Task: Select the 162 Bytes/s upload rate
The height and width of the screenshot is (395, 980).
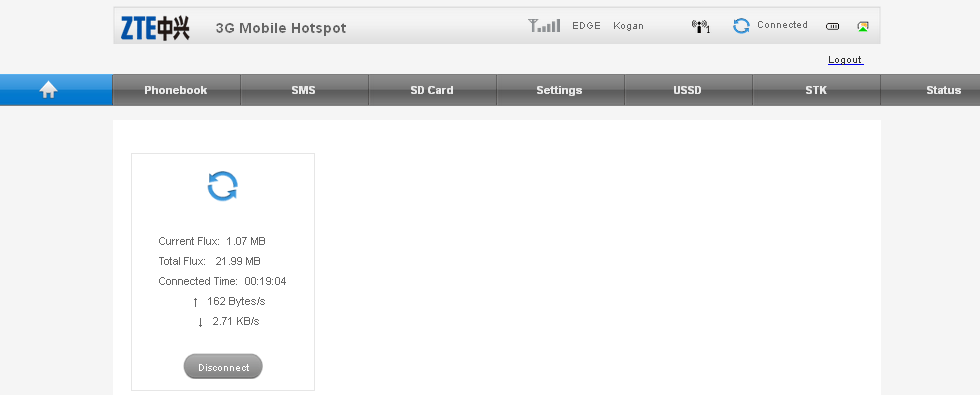Action: click(236, 301)
